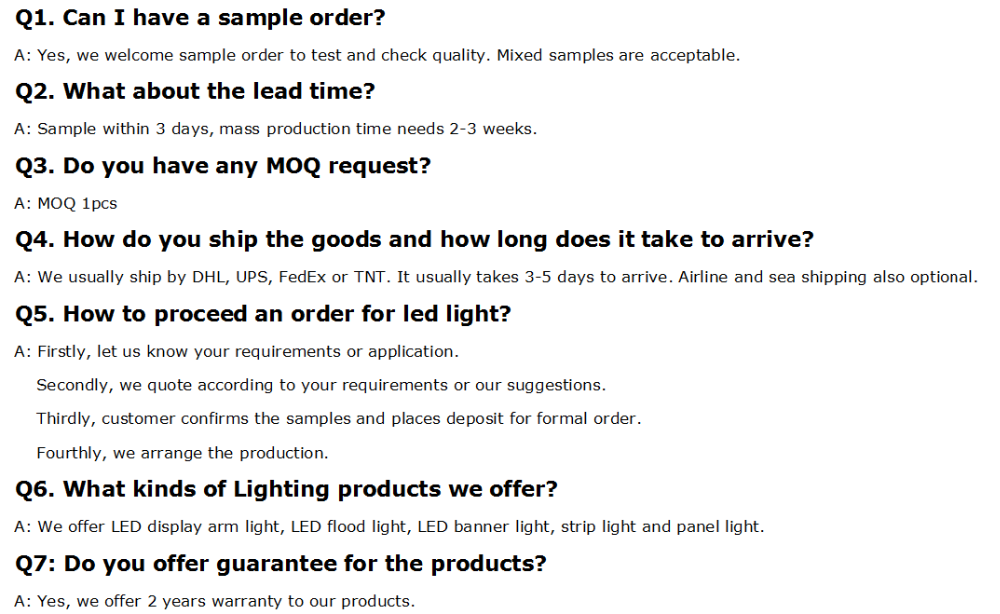Click the answer listing LED display arm light
The image size is (1000, 614).
(388, 526)
